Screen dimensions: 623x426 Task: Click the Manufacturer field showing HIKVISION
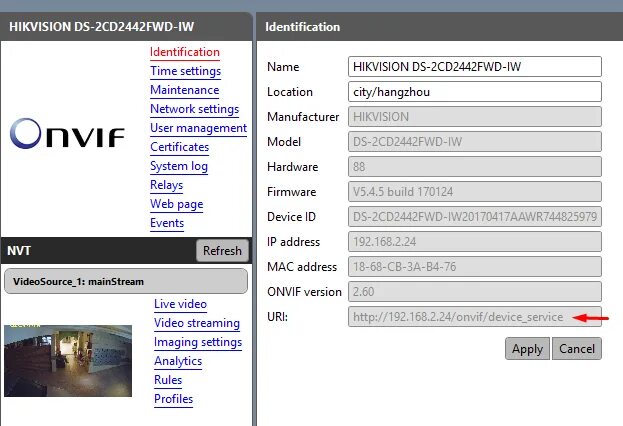[x=475, y=117]
